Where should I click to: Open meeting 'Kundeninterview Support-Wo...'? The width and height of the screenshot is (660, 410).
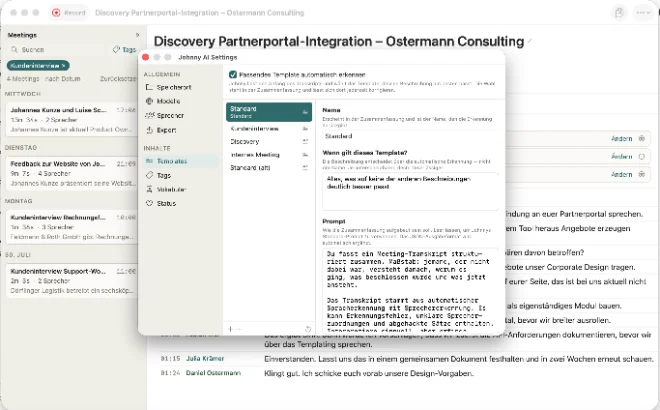[72, 281]
